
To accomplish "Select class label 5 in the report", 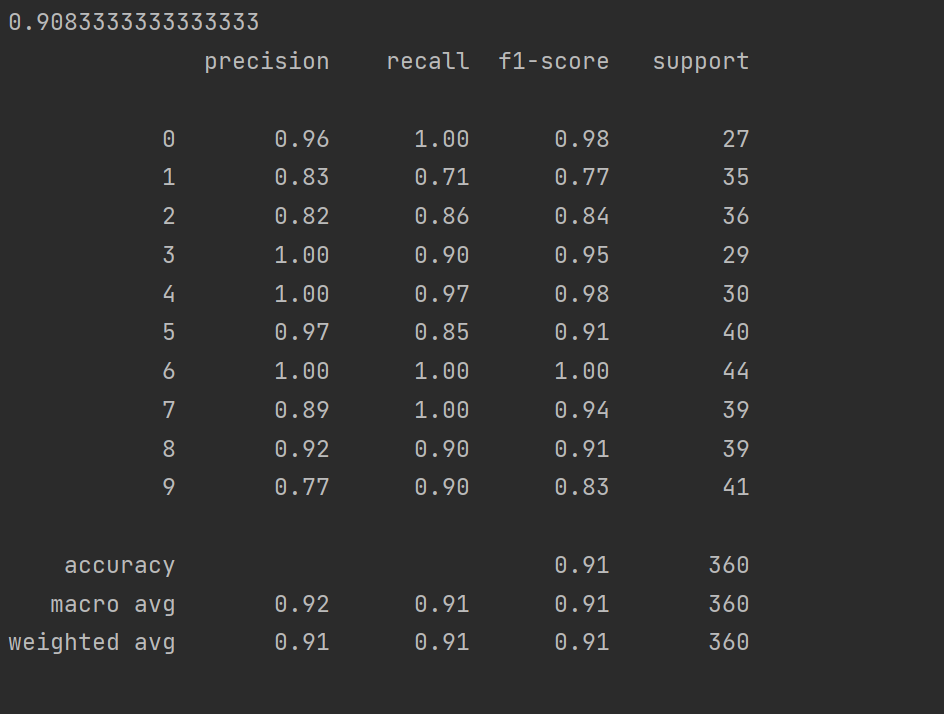I will (169, 332).
